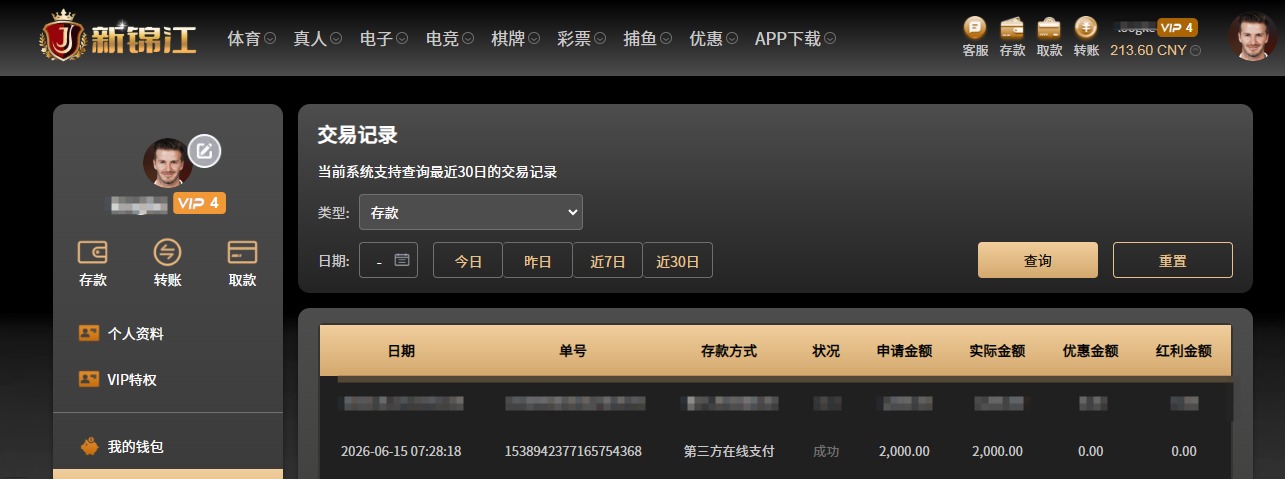1285x479 pixels.
Task: Click the edit avatar pencil icon
Action: coord(204,151)
